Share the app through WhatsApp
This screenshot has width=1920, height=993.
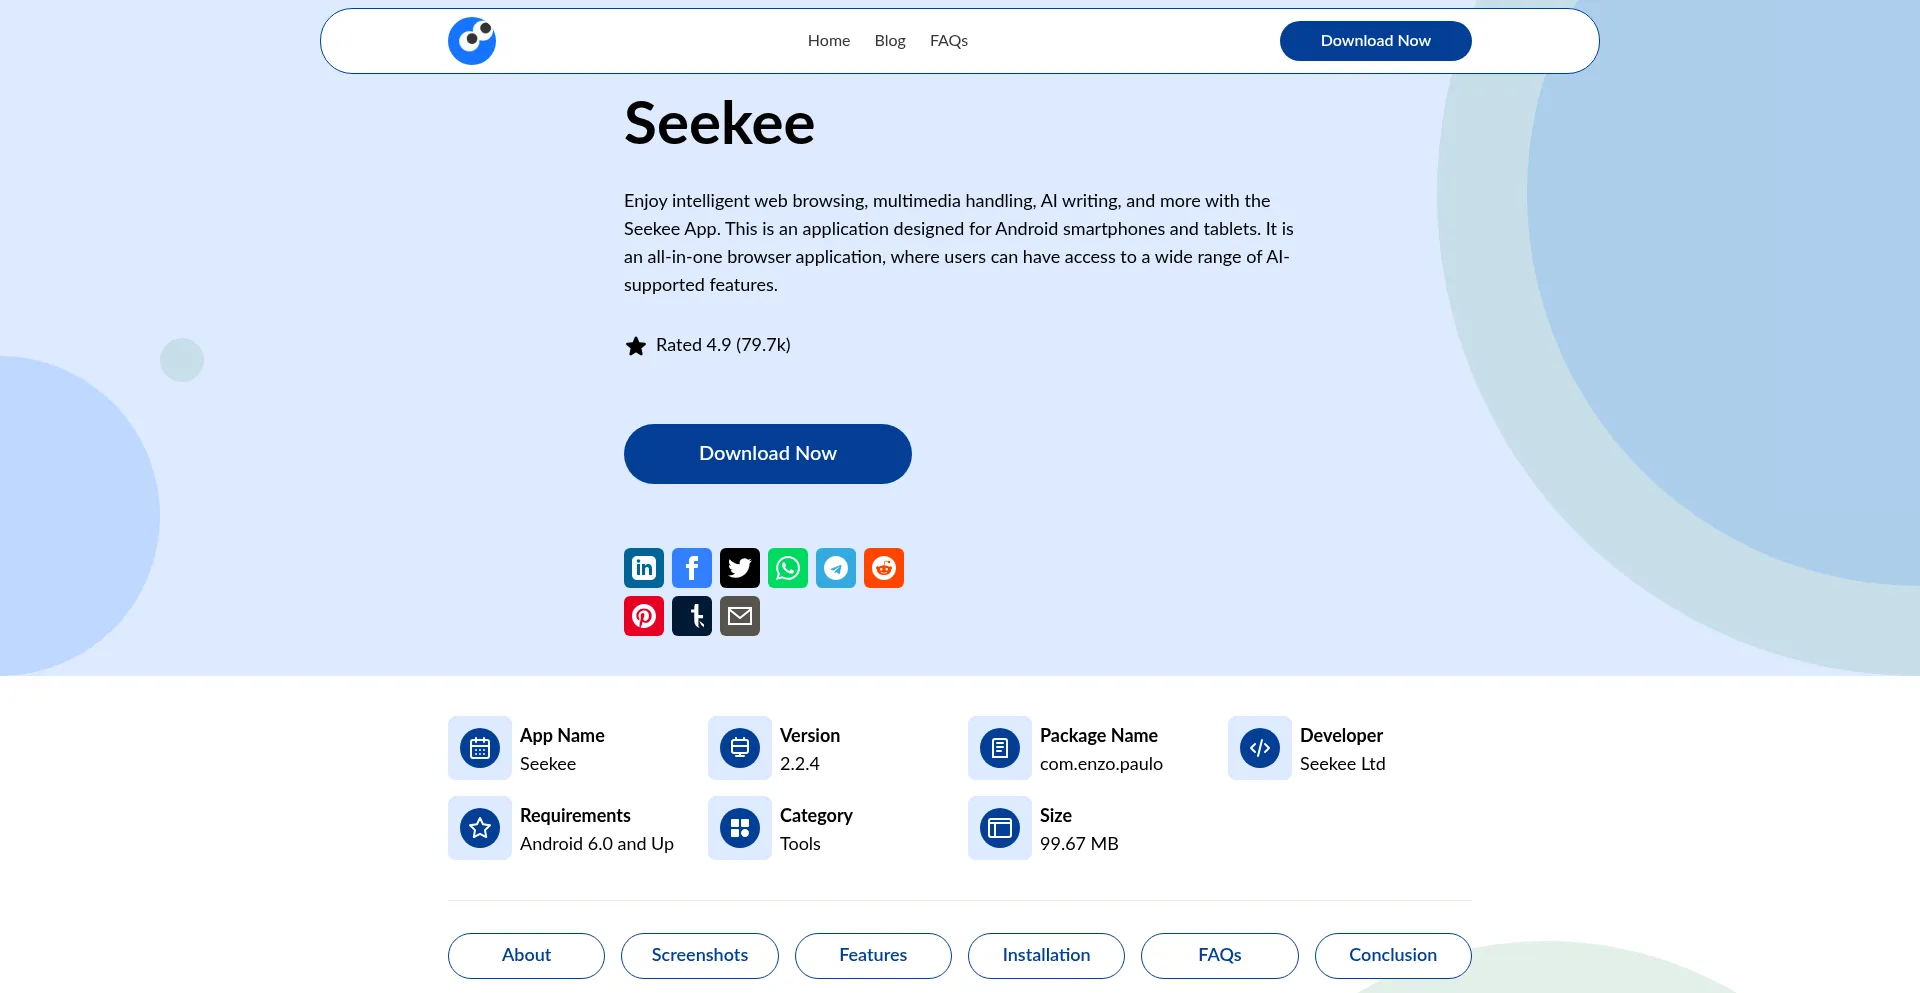coord(787,567)
